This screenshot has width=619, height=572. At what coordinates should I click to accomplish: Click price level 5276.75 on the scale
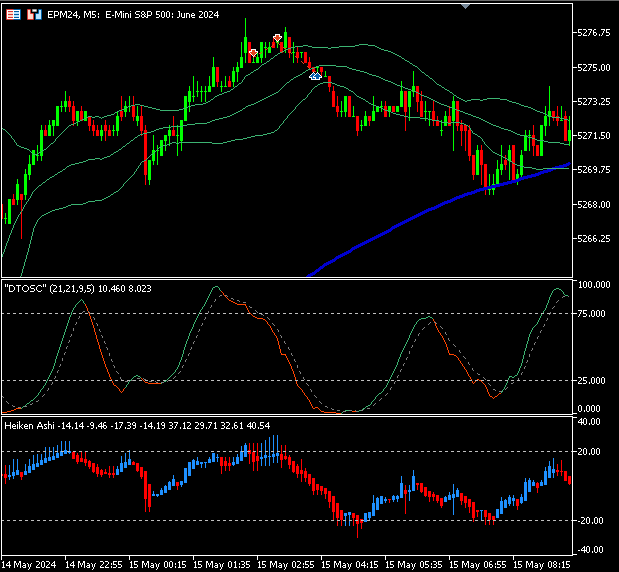tap(594, 33)
